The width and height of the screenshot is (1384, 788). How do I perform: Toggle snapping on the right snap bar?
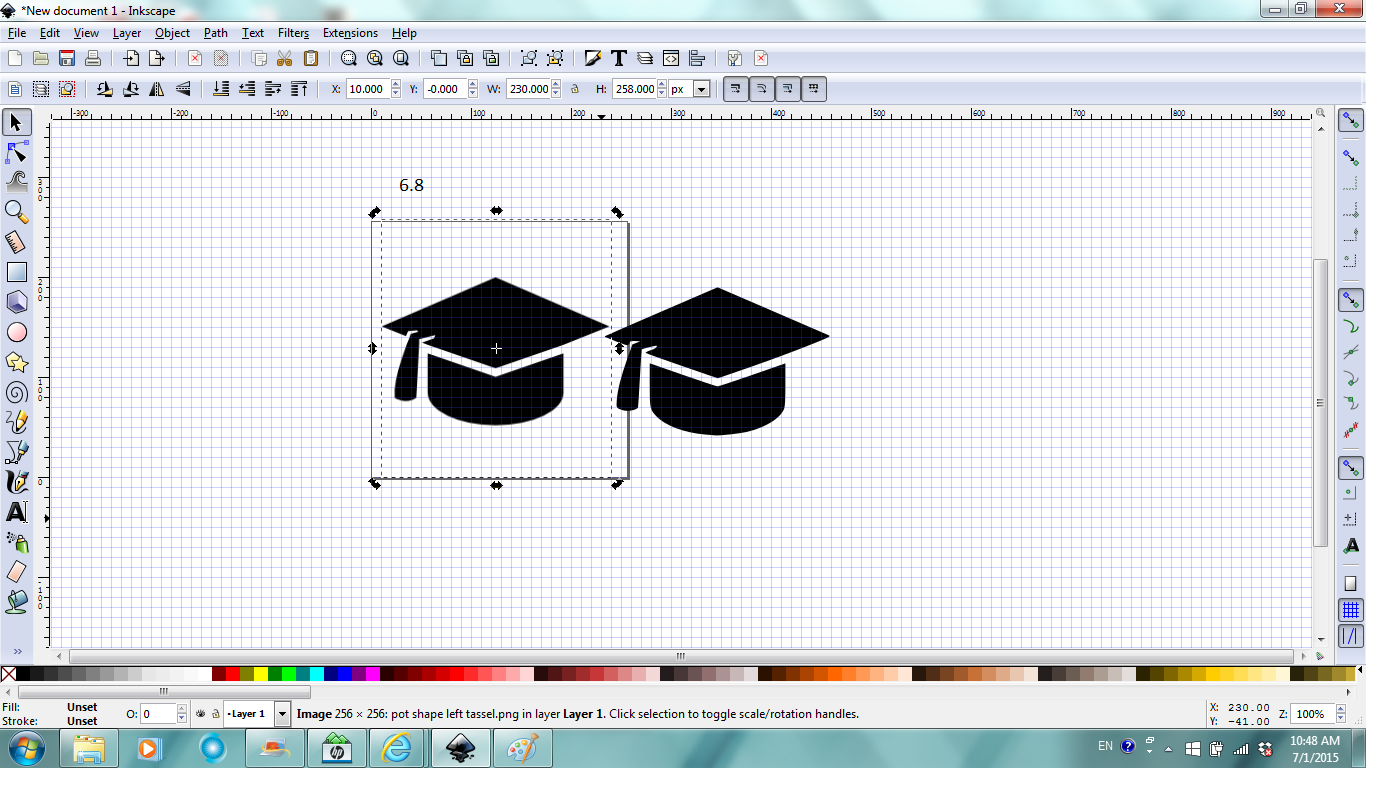pos(1351,120)
